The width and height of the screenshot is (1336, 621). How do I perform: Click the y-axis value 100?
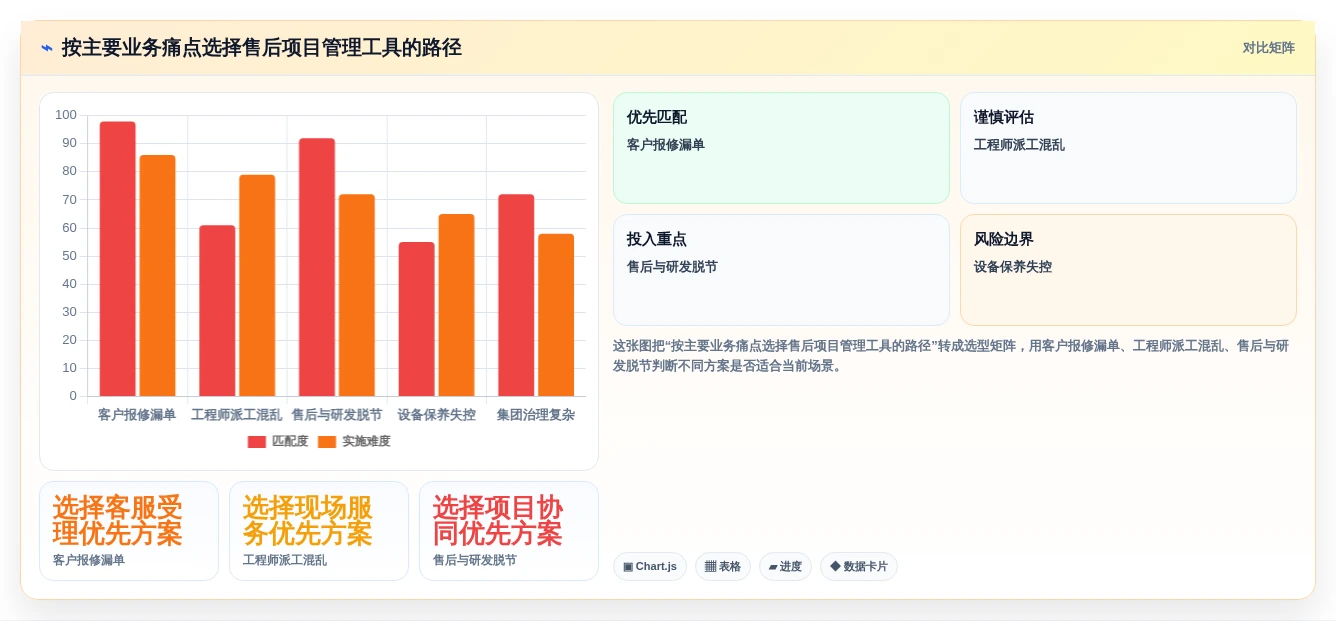pyautogui.click(x=66, y=115)
